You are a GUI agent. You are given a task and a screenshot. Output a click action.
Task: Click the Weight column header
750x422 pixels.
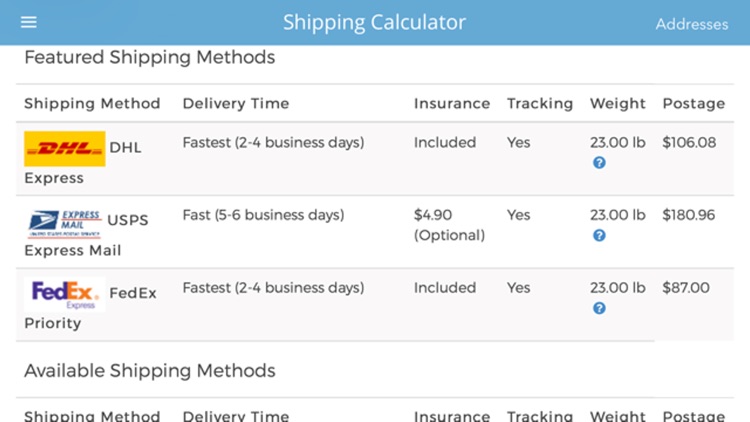point(618,103)
